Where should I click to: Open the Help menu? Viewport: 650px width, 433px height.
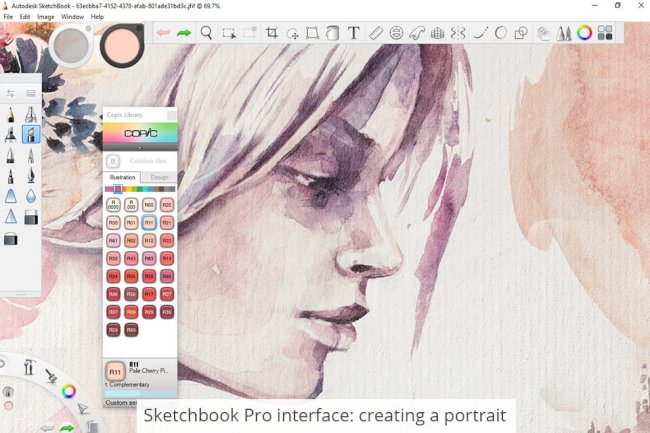click(97, 17)
